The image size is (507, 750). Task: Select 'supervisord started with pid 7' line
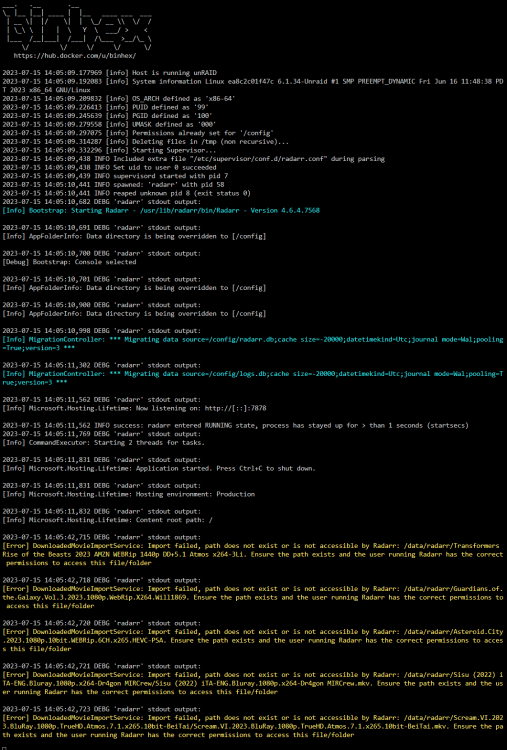click(x=115, y=176)
